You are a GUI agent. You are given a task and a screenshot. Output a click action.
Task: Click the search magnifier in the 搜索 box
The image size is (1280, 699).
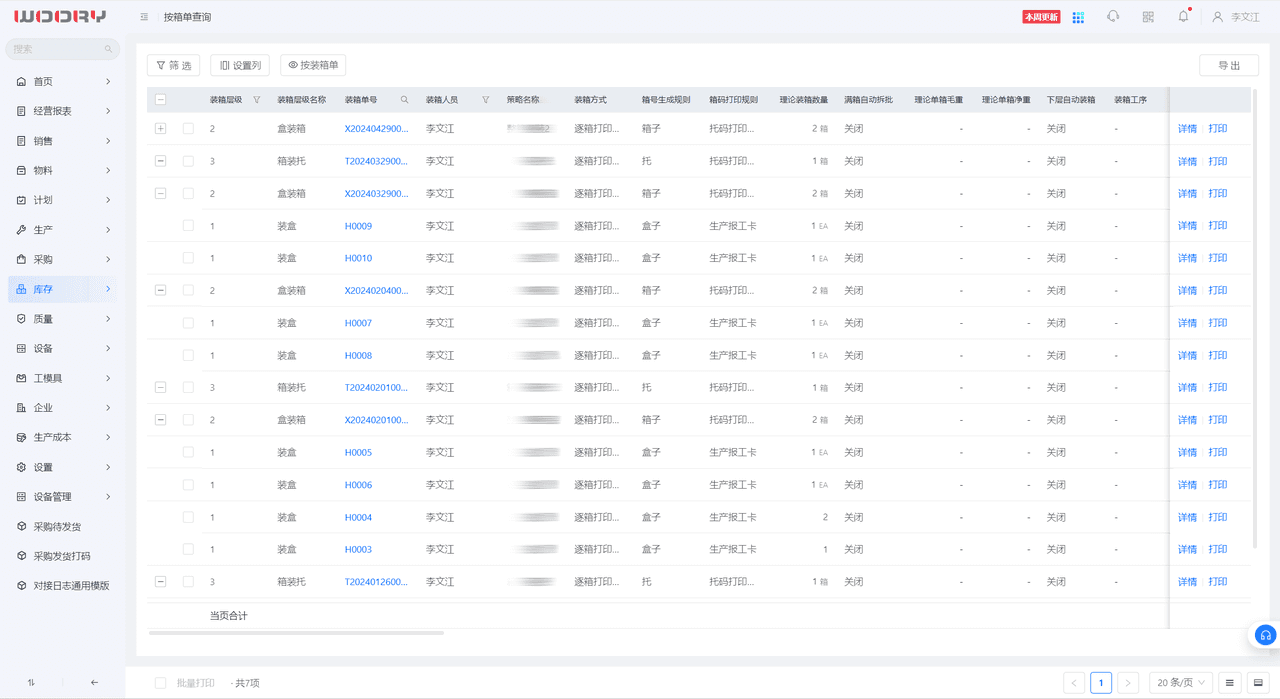pyautogui.click(x=108, y=49)
